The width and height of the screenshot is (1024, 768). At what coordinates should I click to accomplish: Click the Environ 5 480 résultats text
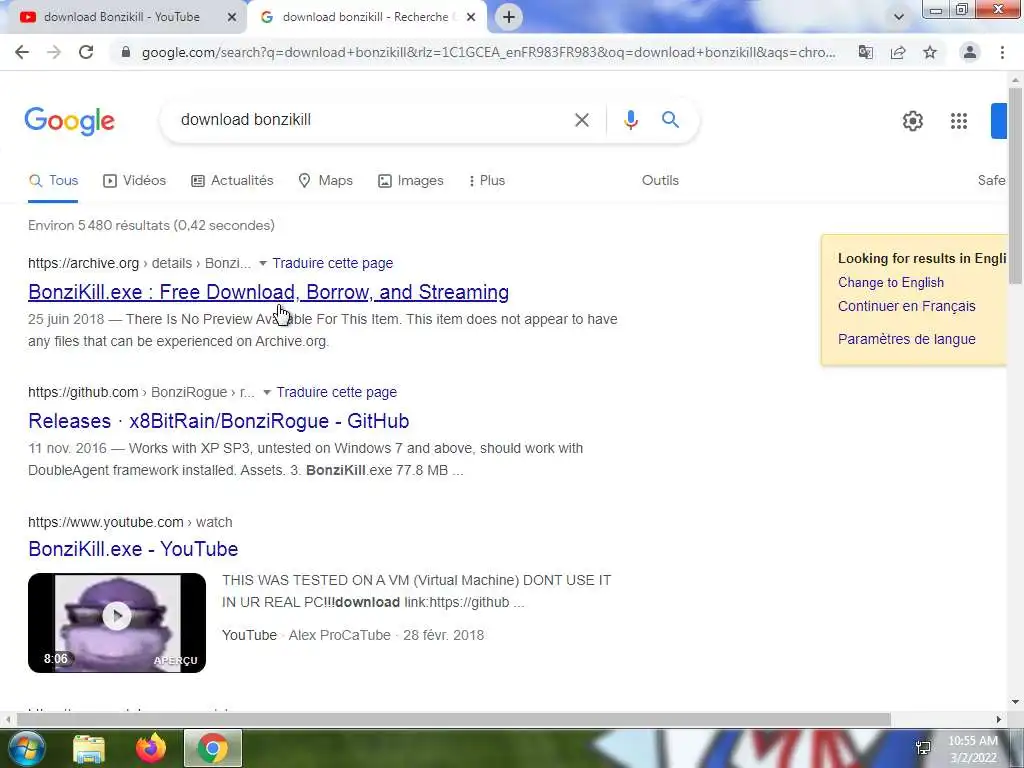click(x=151, y=225)
